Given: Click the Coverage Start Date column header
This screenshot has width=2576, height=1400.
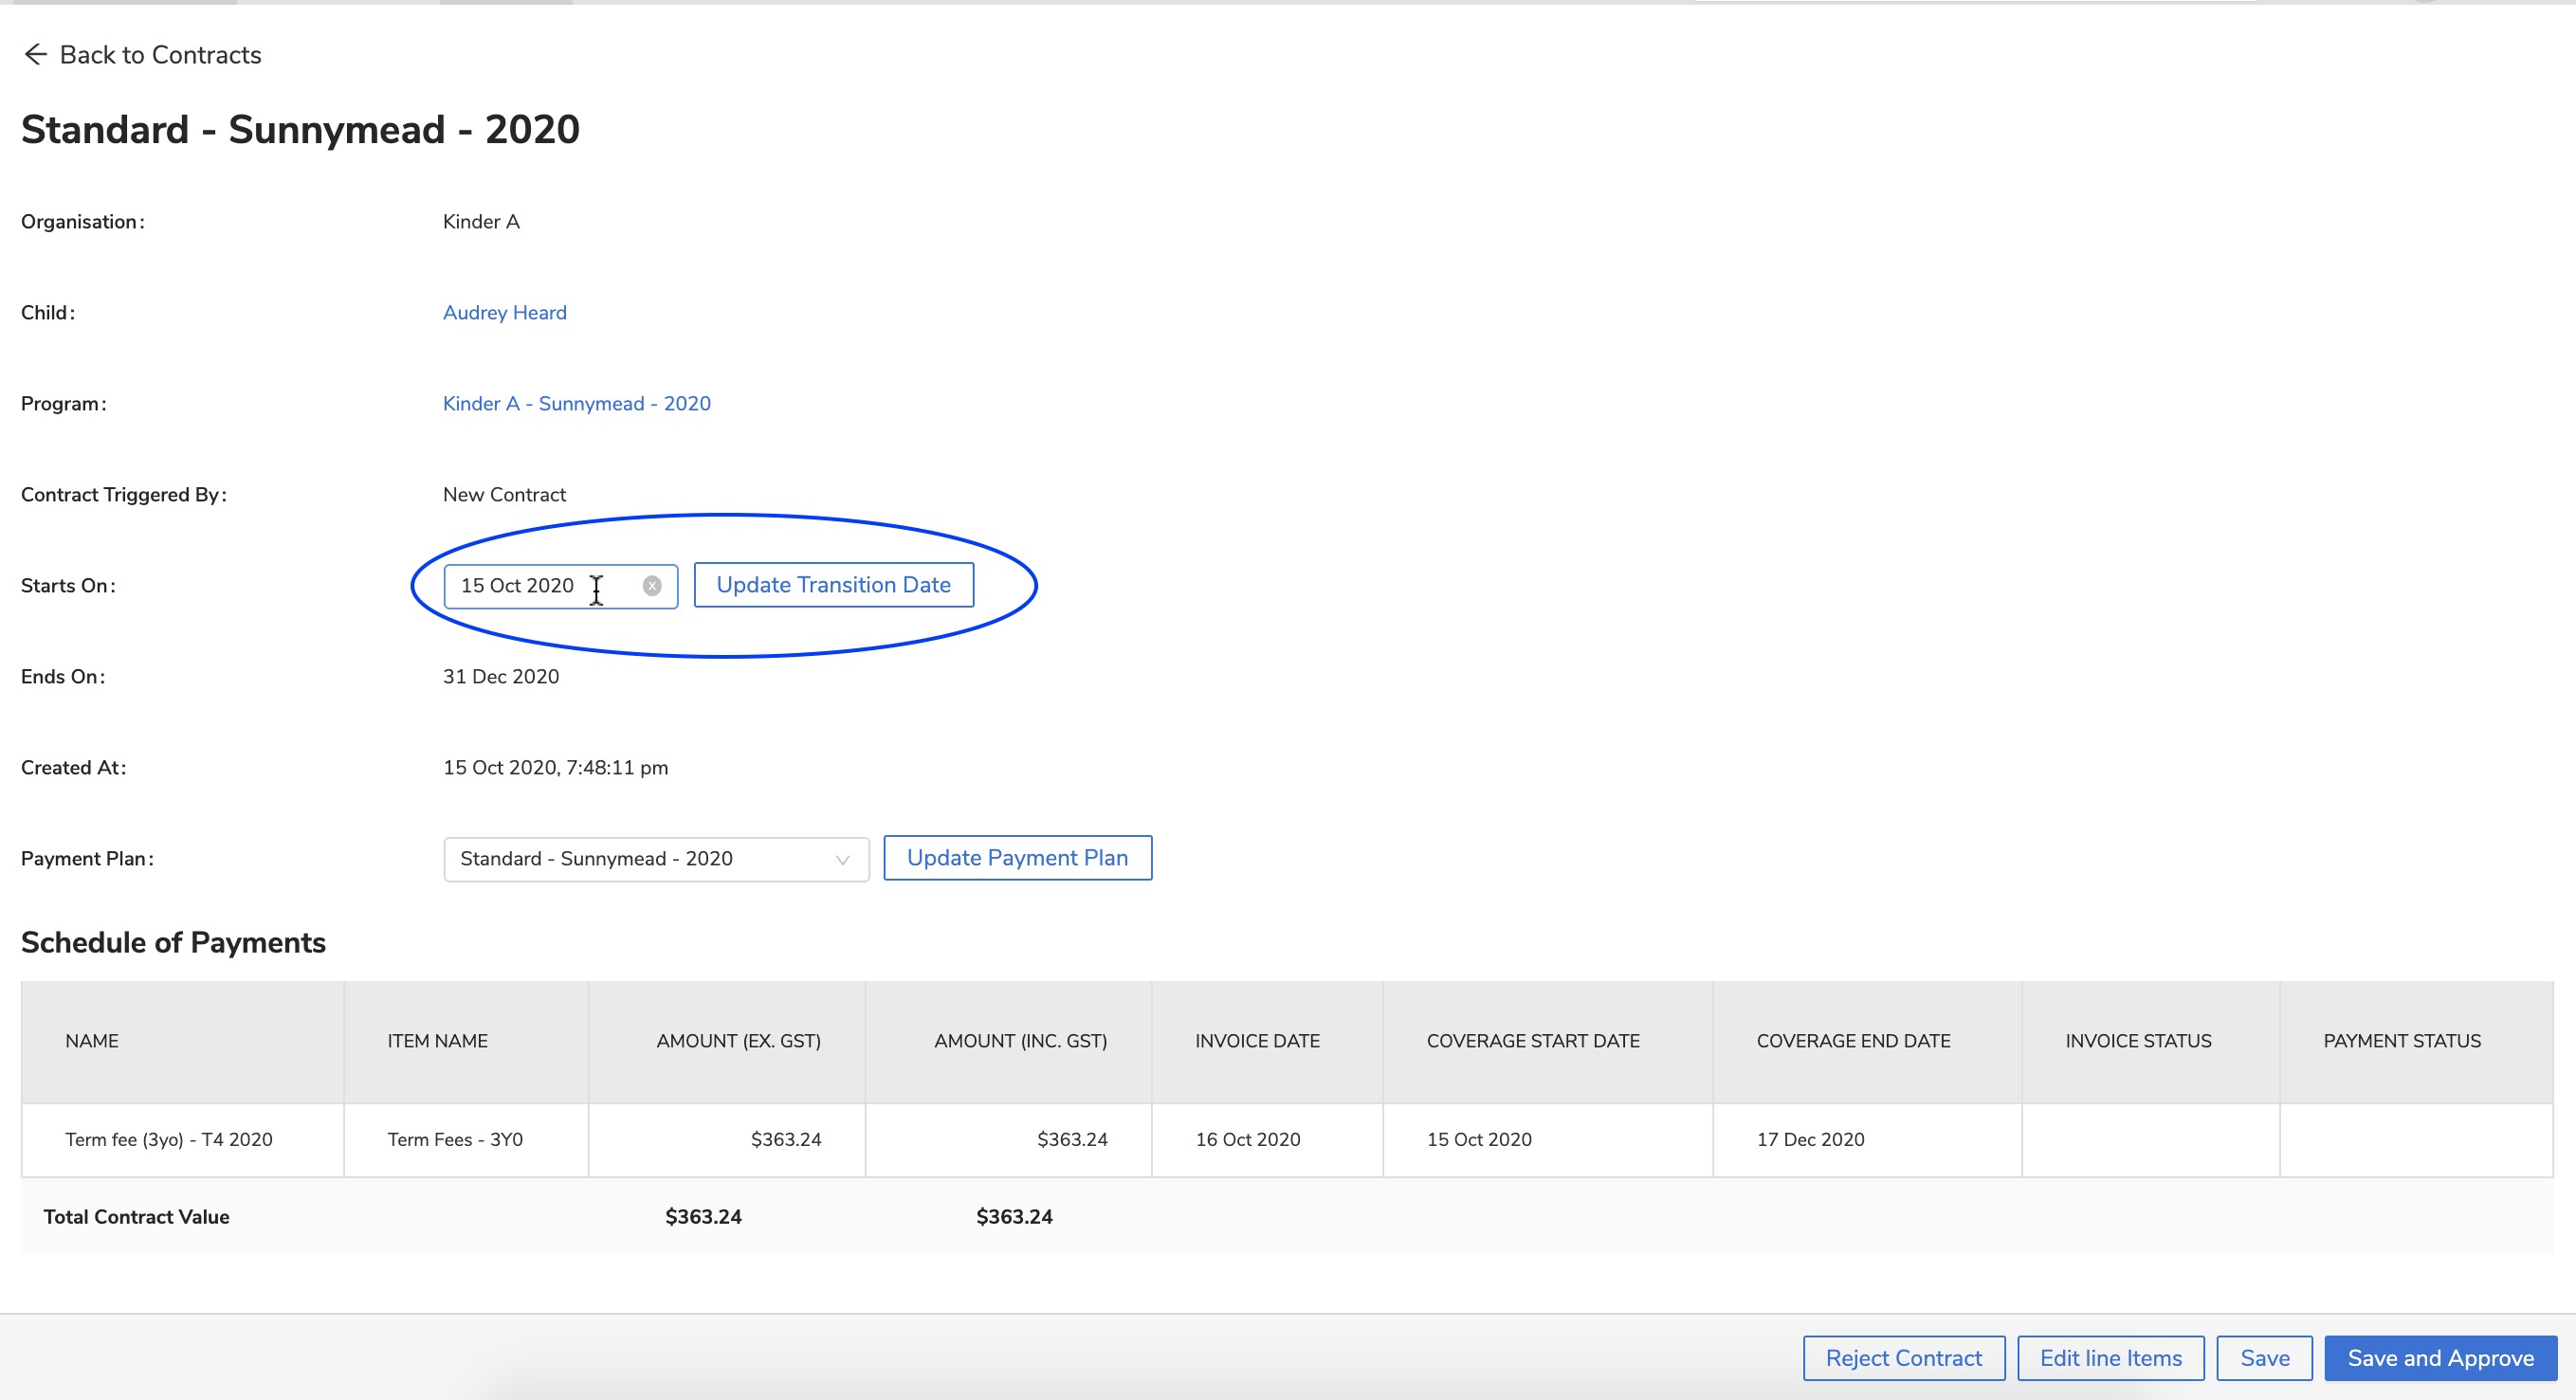Looking at the screenshot, I should click(1532, 1041).
